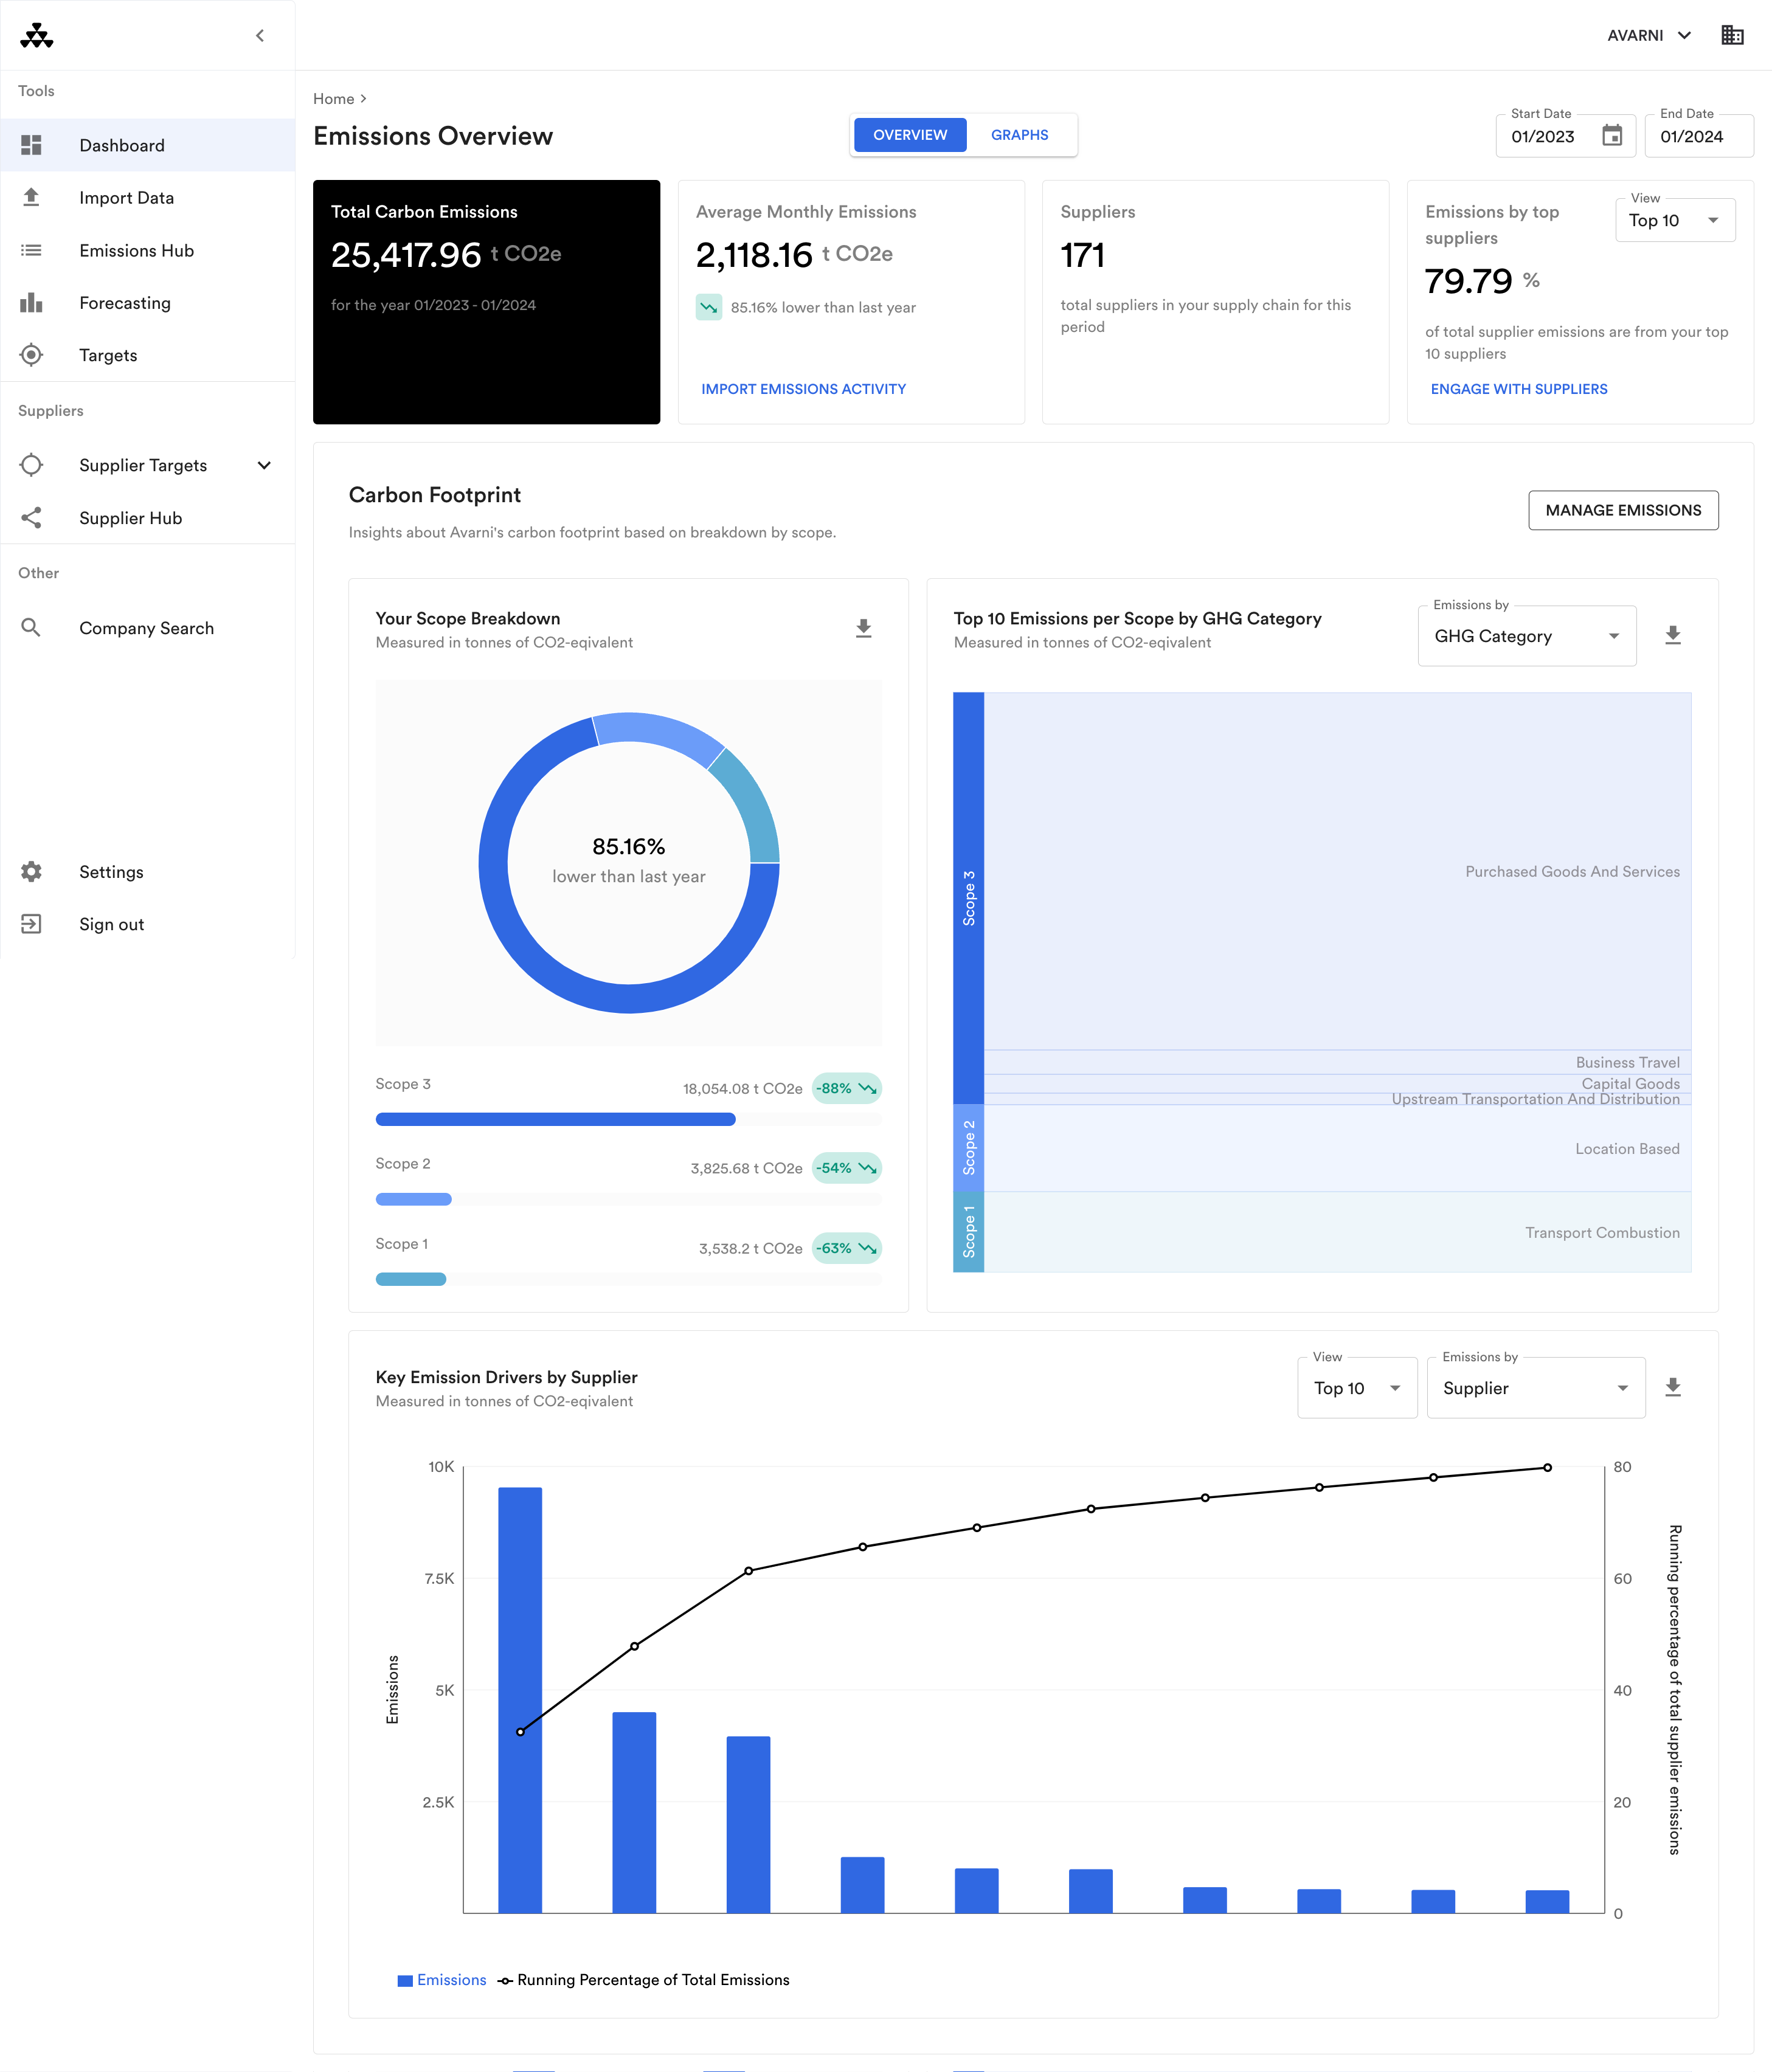Screen dimensions: 1772x2072
Task: Toggle Running Percentage series in legend
Action: 645,1980
